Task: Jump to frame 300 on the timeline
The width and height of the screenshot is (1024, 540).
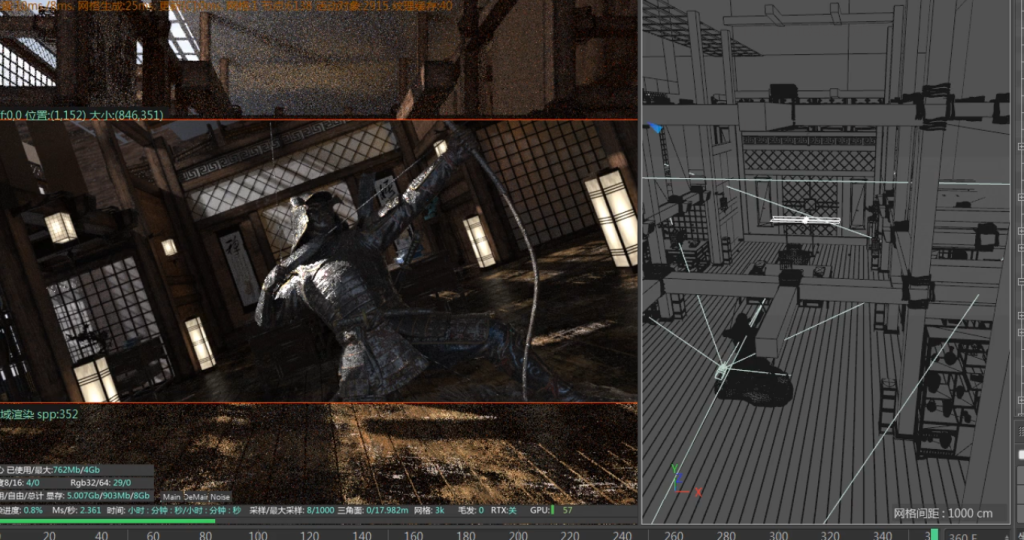Action: tap(778, 535)
